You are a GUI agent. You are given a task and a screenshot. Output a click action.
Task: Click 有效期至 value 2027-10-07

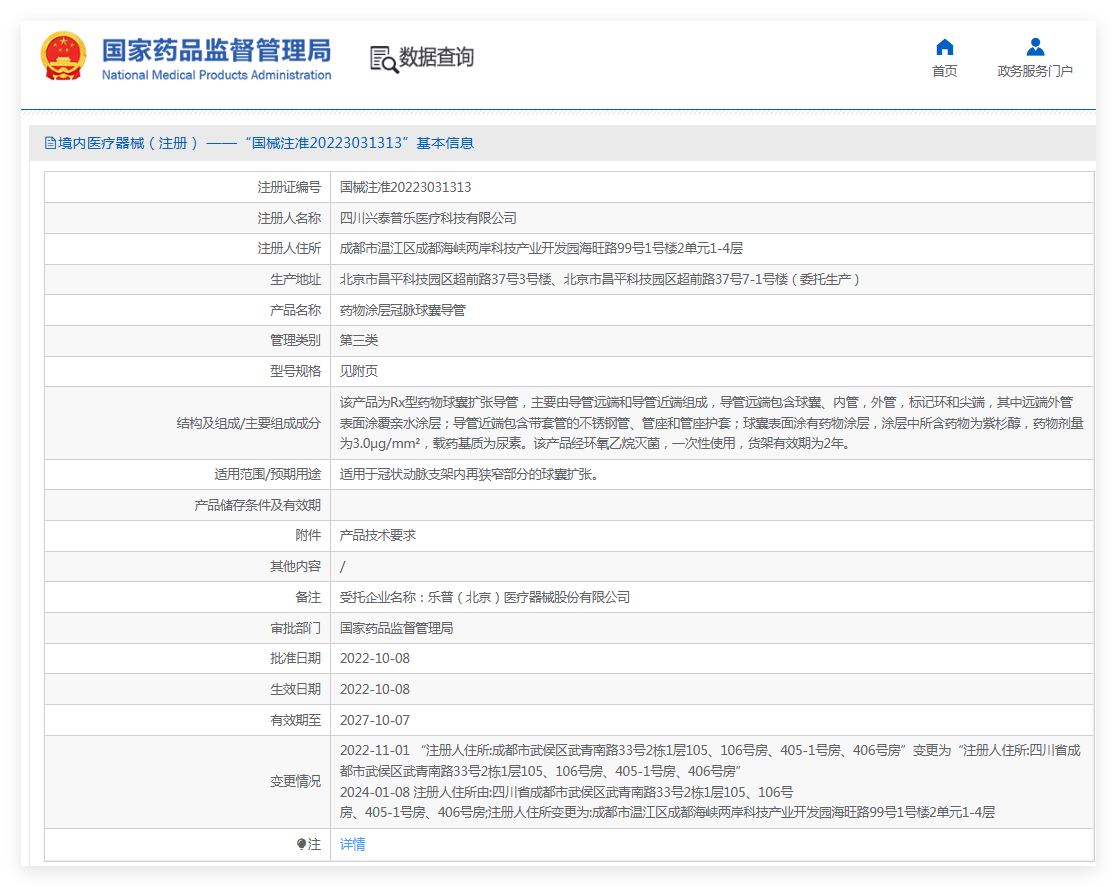375,720
